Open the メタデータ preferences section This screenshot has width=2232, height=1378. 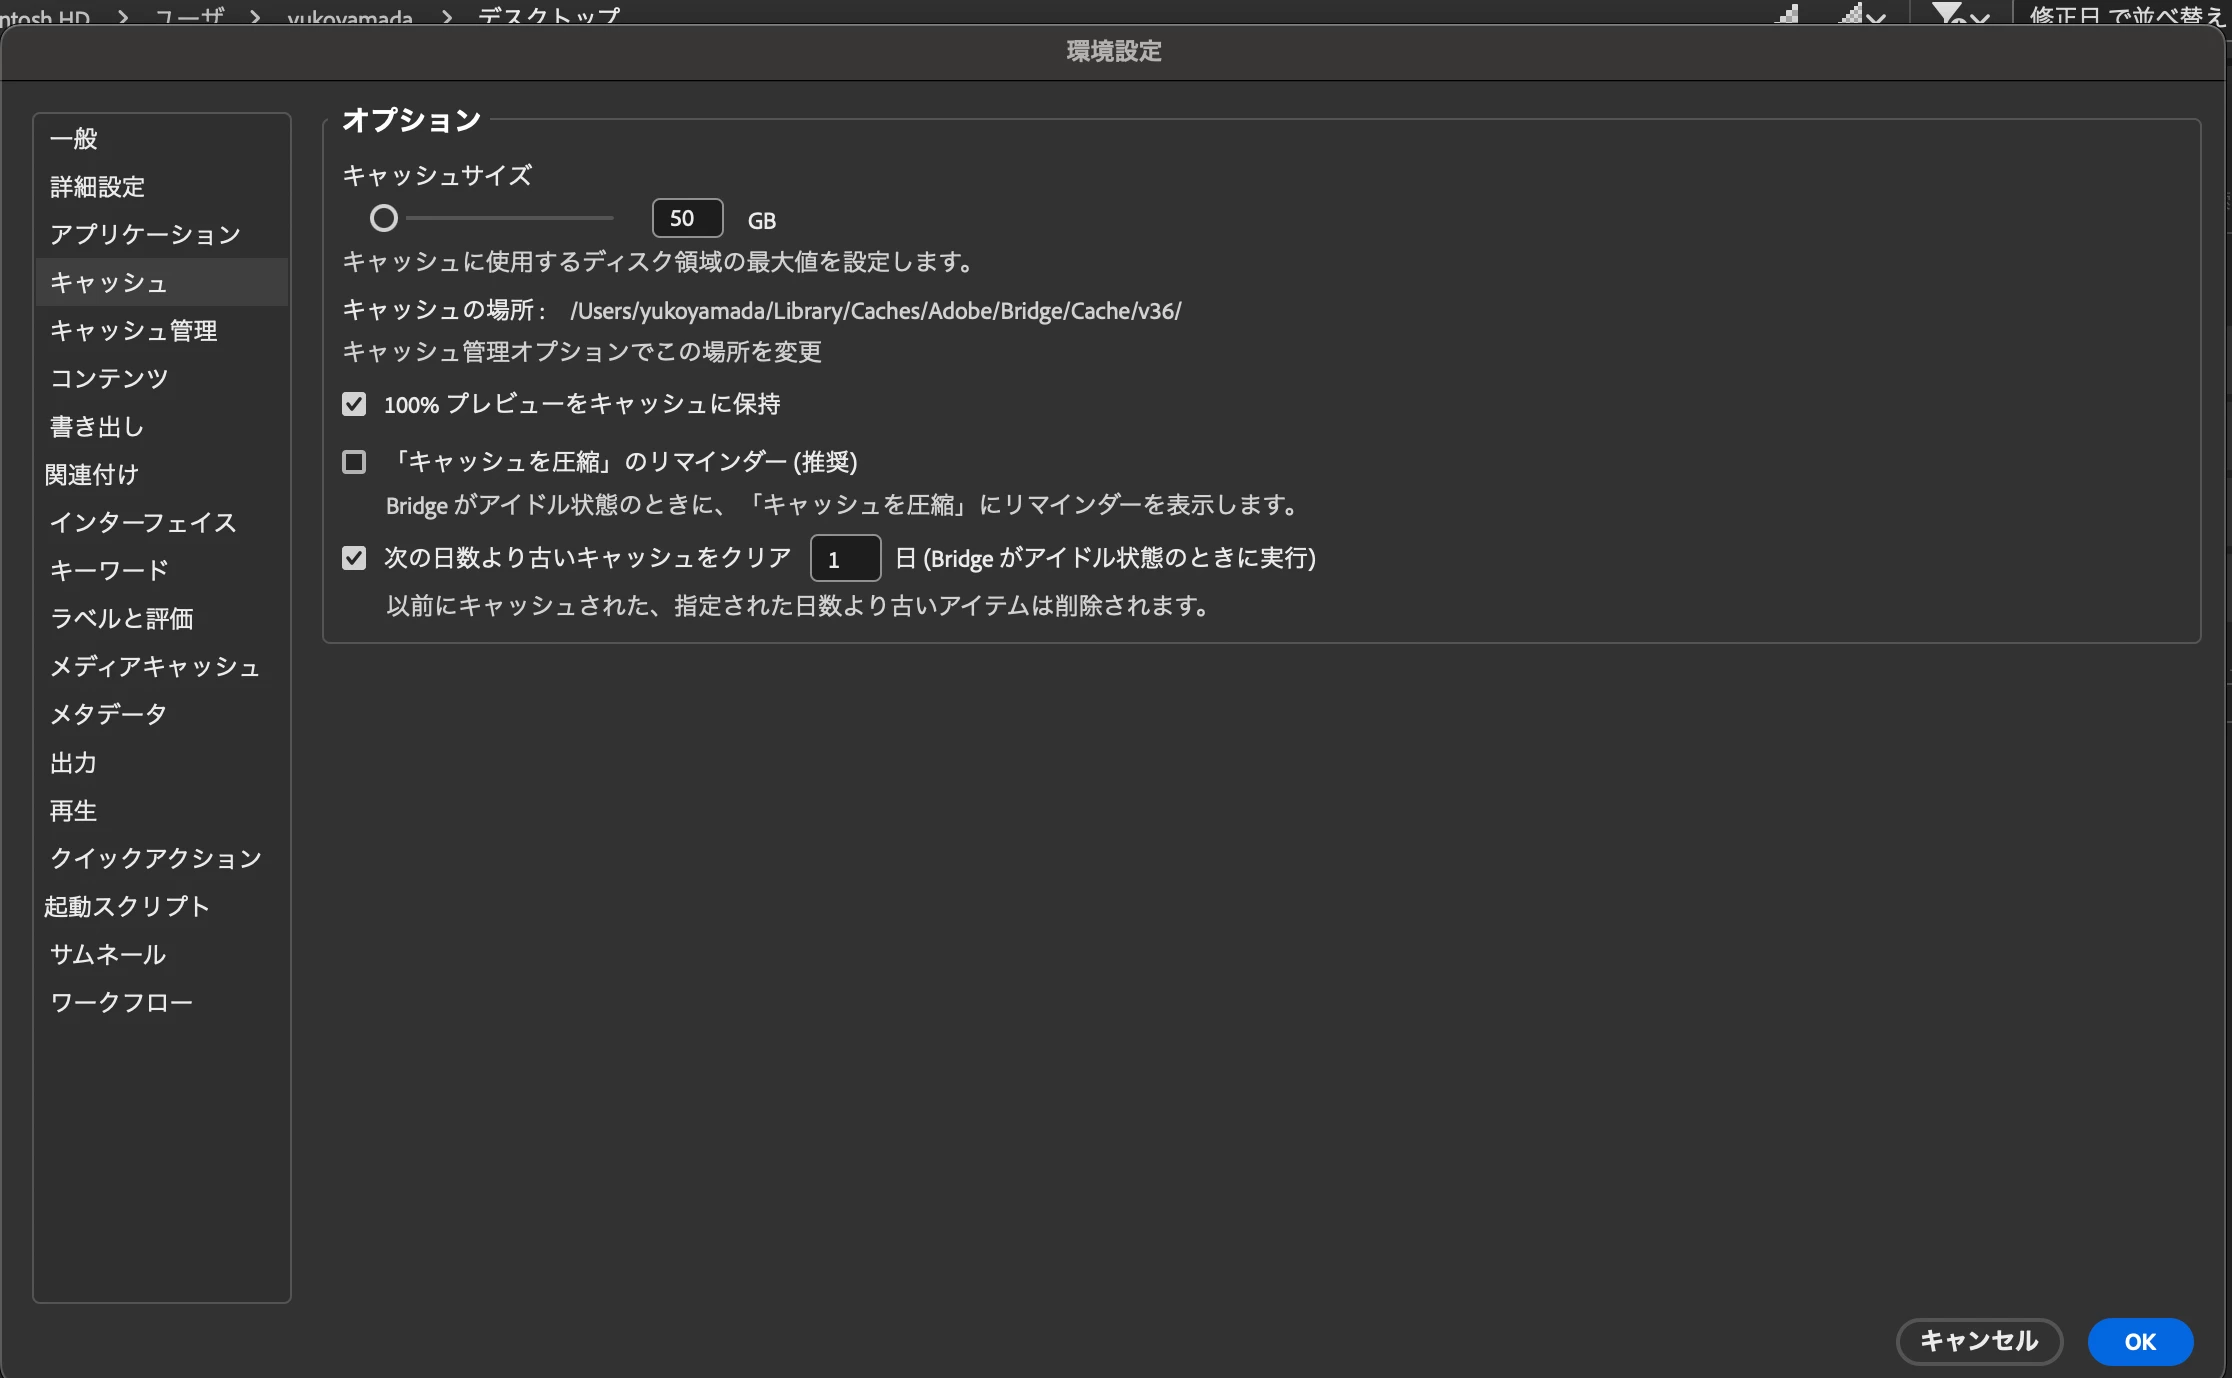click(x=108, y=714)
